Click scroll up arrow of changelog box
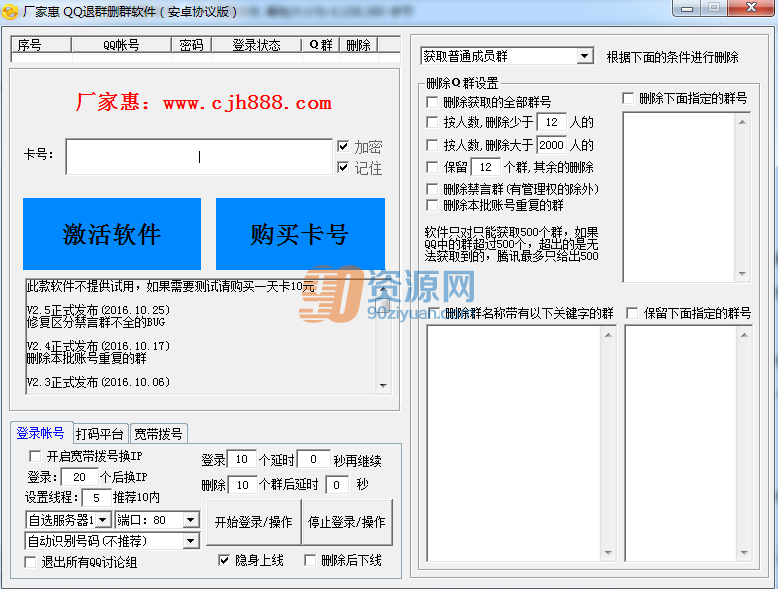Image resolution: width=778 pixels, height=589 pixels. (x=383, y=289)
